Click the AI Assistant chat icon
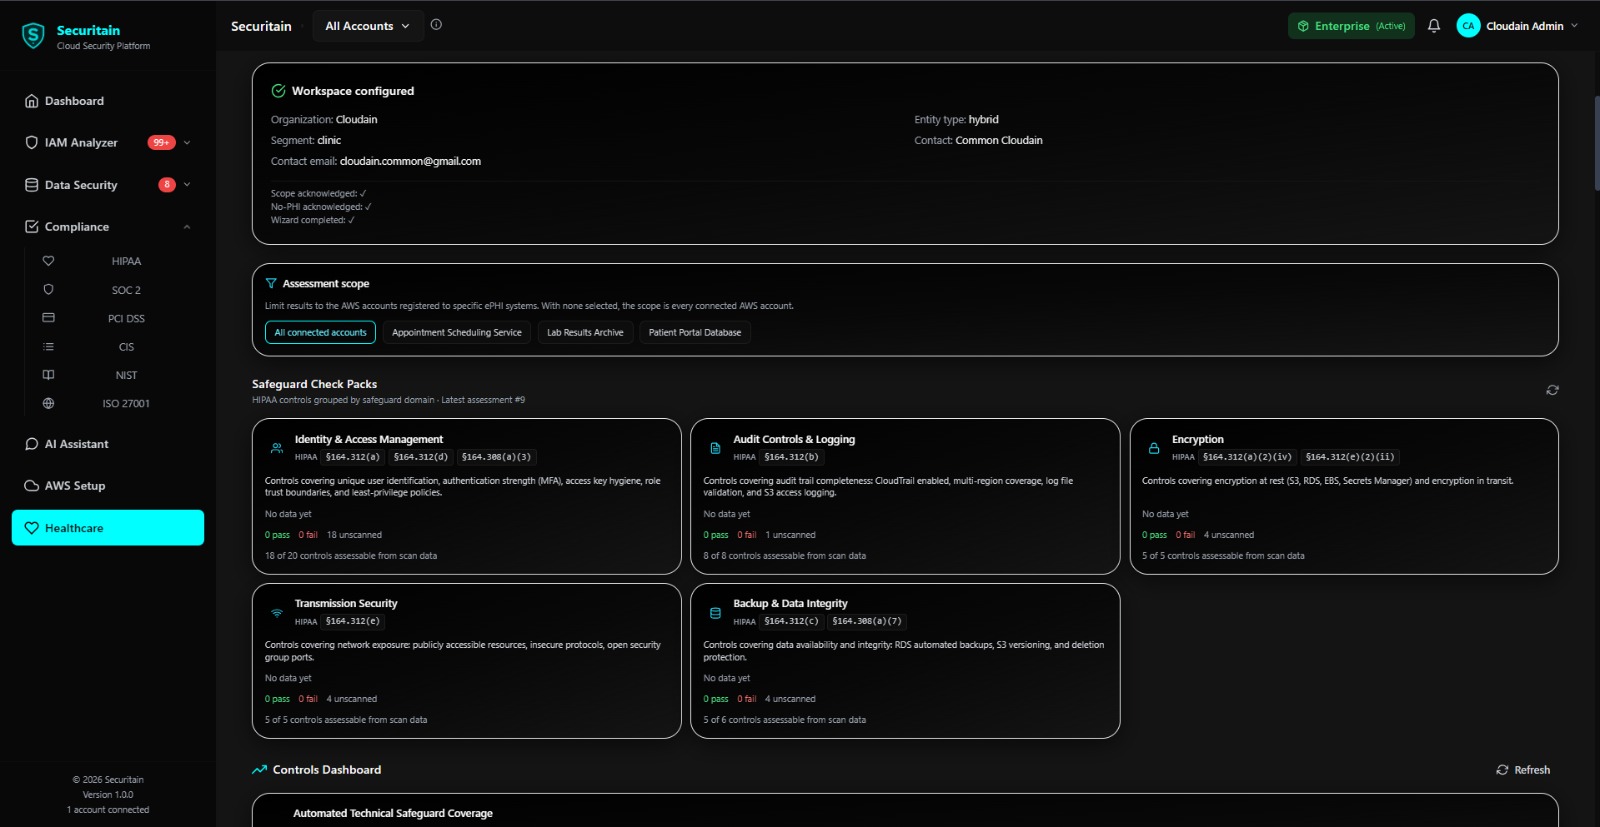The image size is (1600, 827). pyautogui.click(x=32, y=444)
